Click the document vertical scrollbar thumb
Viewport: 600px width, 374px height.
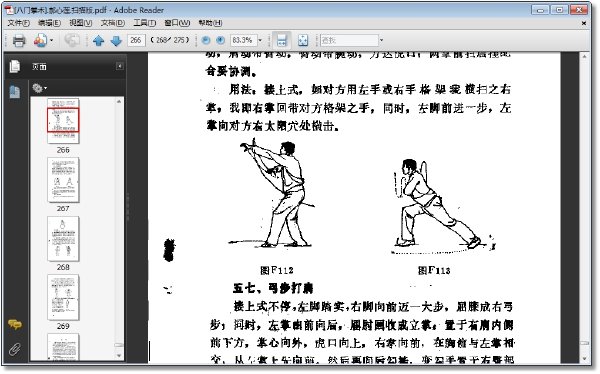point(584,343)
